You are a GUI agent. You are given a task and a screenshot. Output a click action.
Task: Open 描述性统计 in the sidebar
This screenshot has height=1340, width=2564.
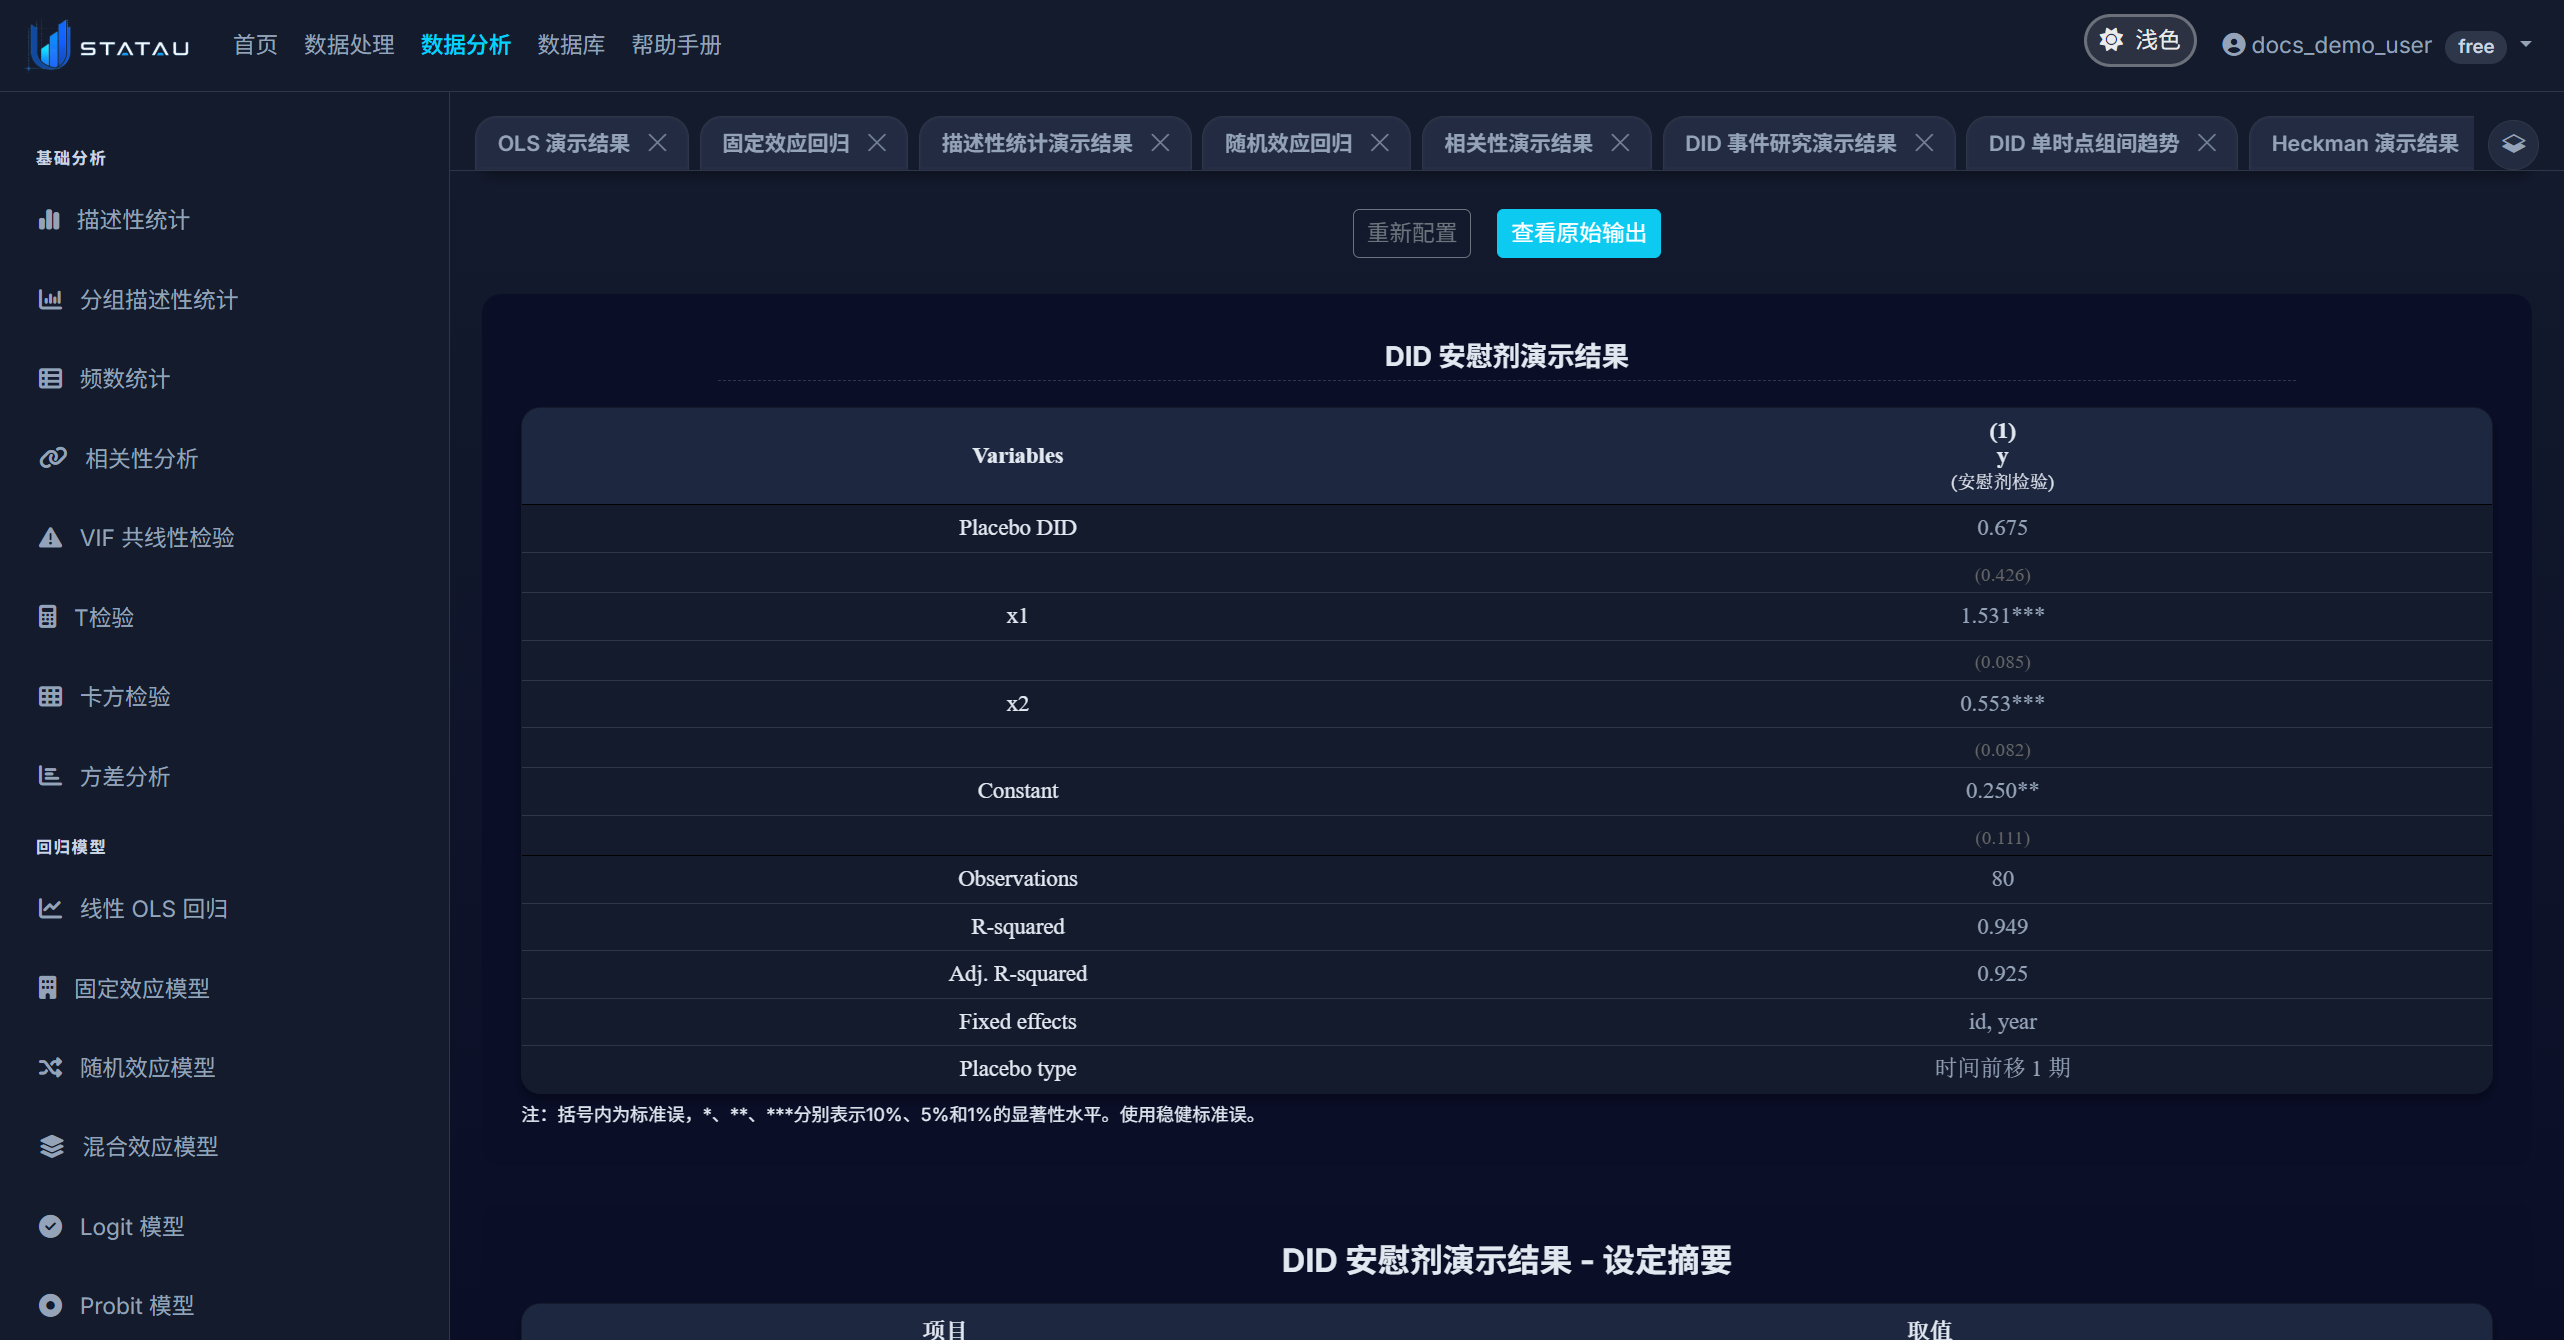point(133,220)
